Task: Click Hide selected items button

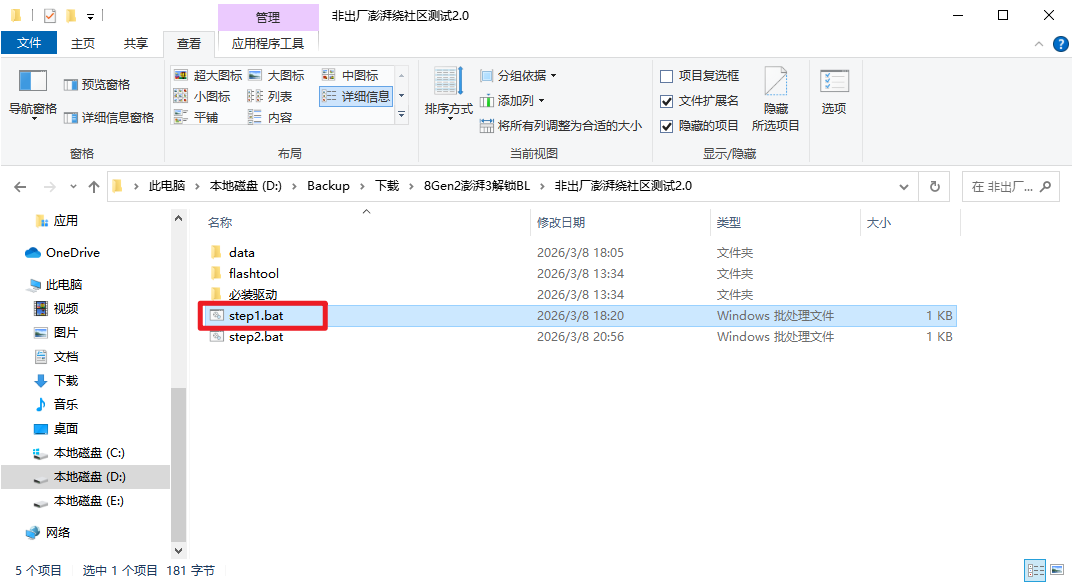Action: [775, 99]
